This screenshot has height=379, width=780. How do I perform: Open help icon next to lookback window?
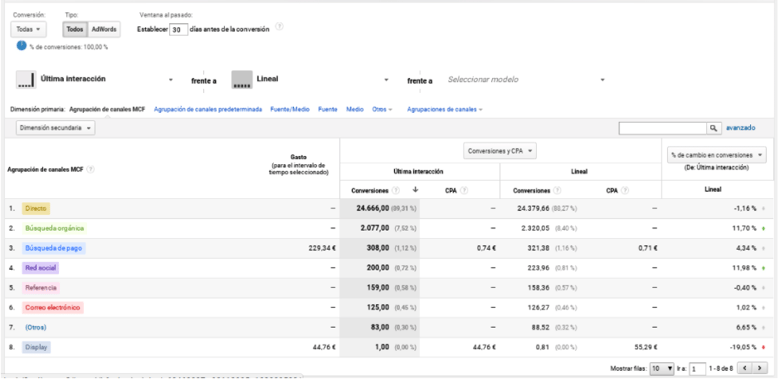tap(280, 27)
